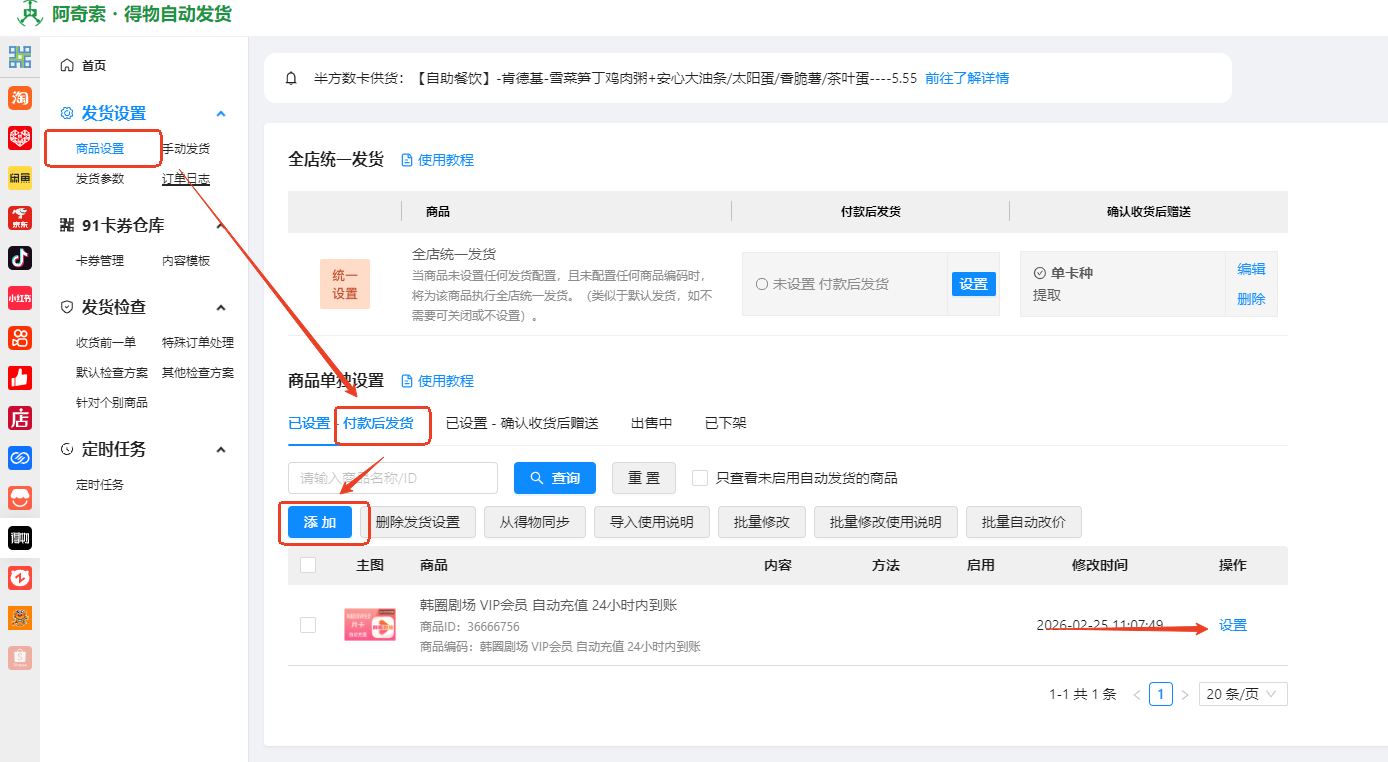Click the blue 添加 button
This screenshot has height=762, width=1388.
click(320, 522)
